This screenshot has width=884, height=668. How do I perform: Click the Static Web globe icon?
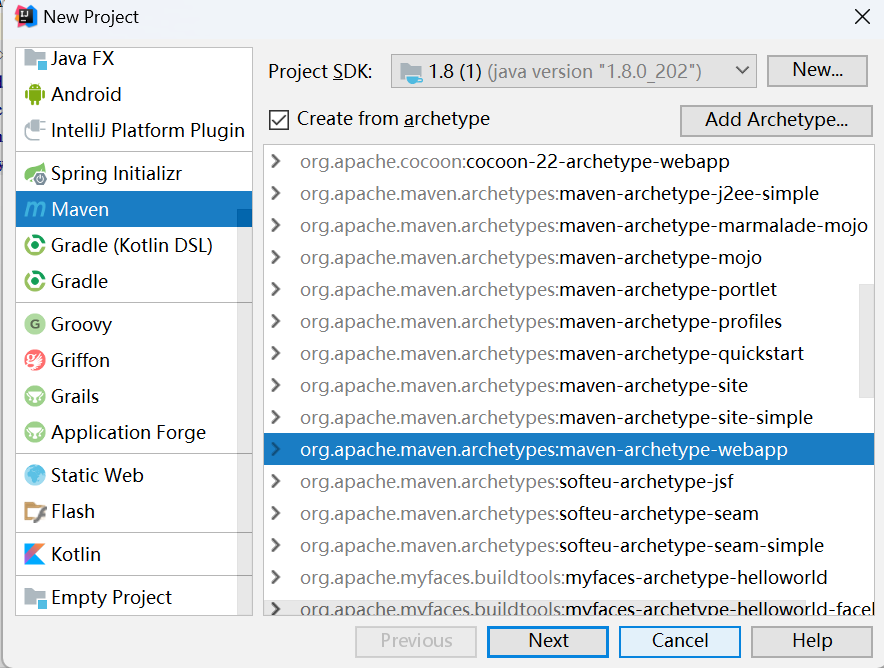35,475
